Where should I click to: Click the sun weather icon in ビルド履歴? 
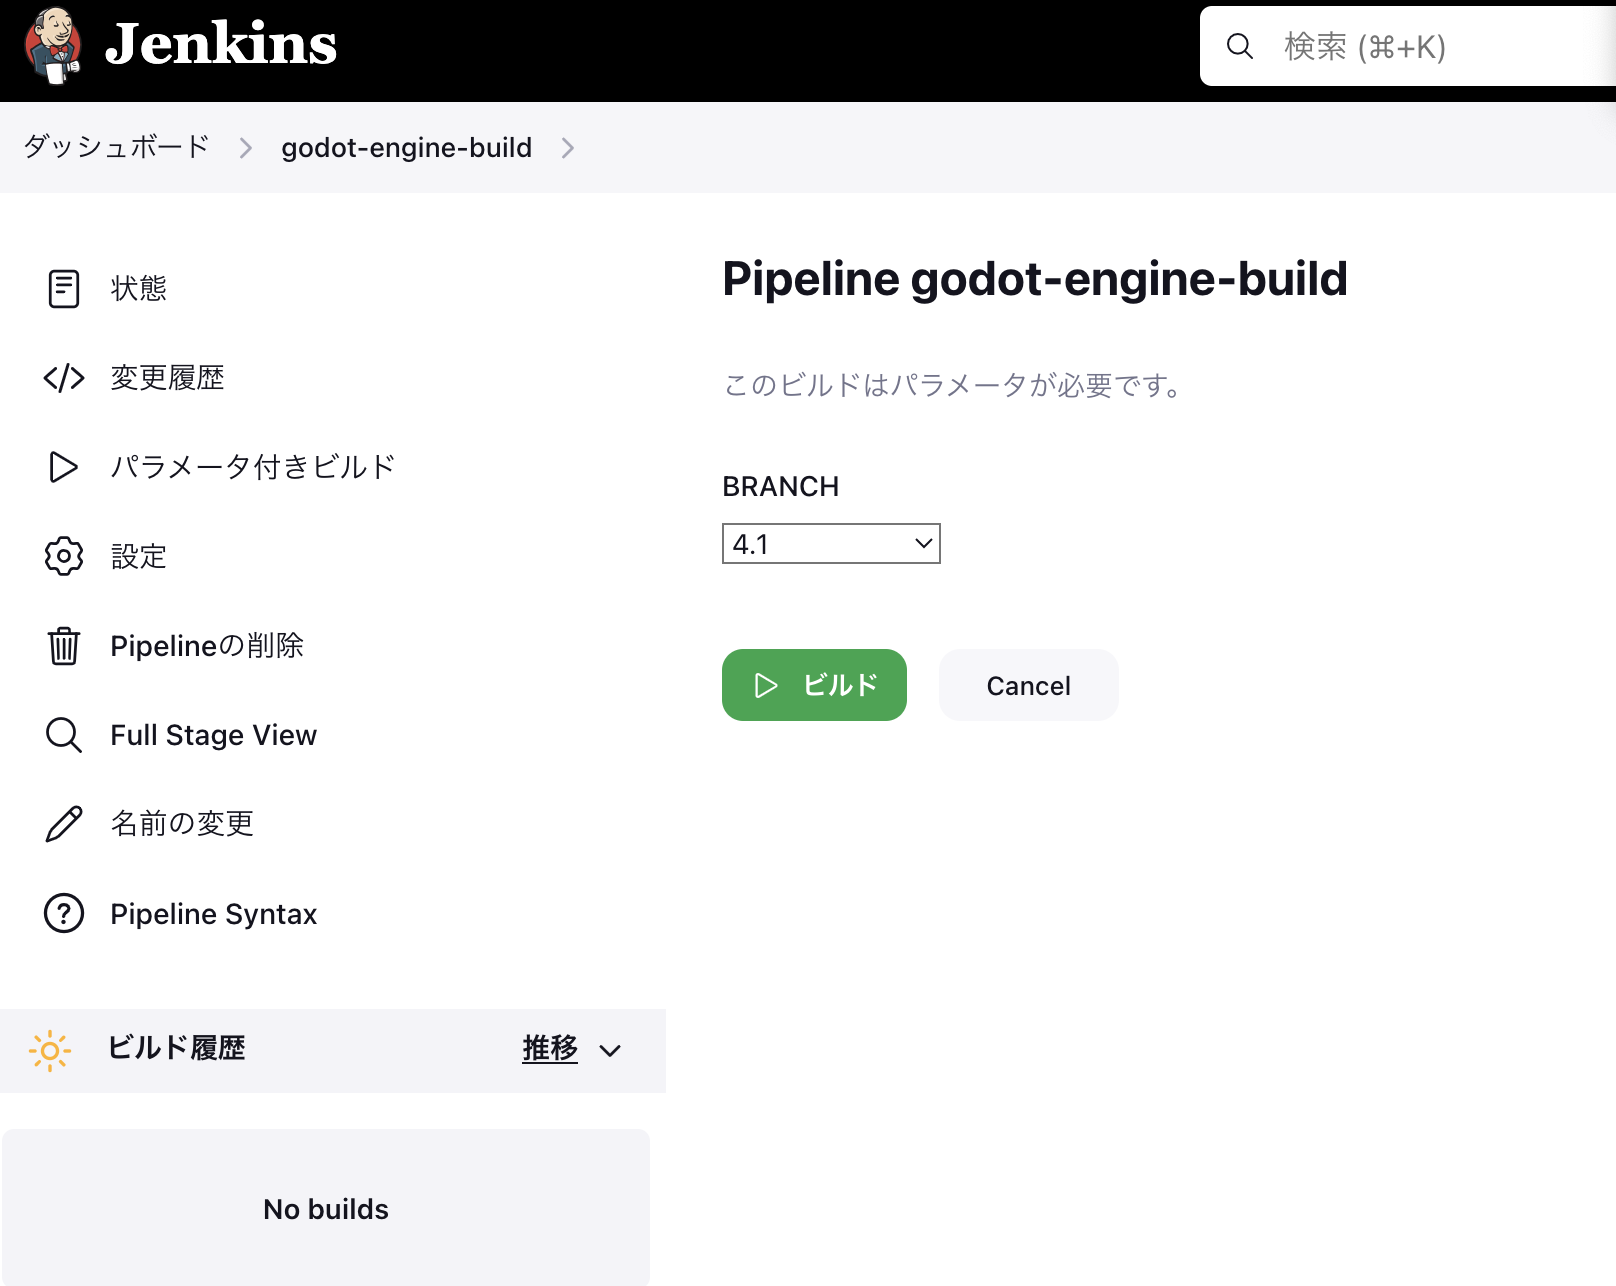(50, 1050)
